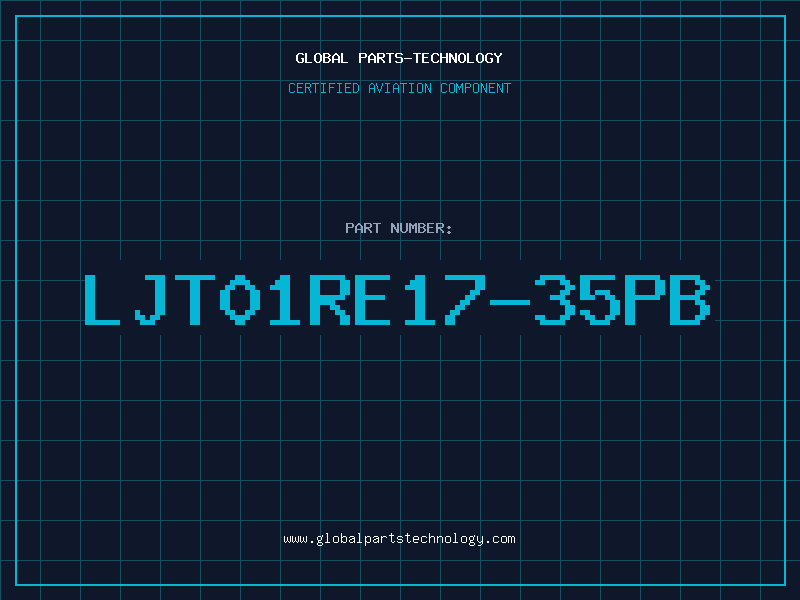Click the GLOBAL PARTS-TECHNOLOGY title
The image size is (800, 600).
coord(399,58)
